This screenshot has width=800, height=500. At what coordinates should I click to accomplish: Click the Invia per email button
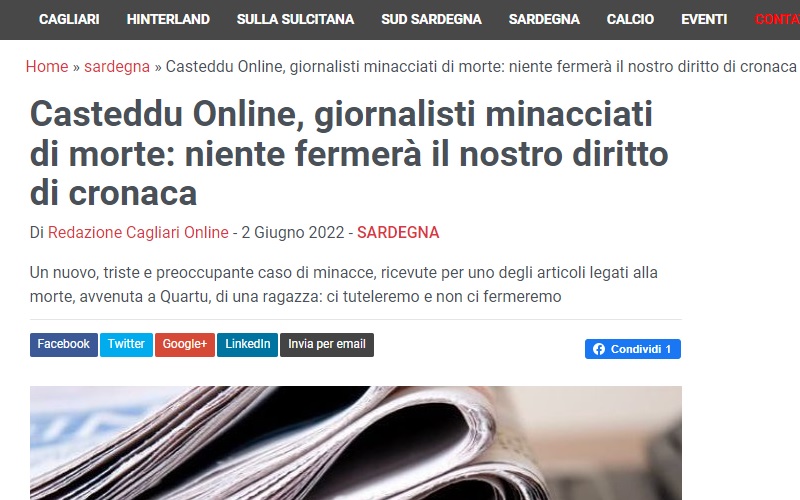pyautogui.click(x=327, y=344)
